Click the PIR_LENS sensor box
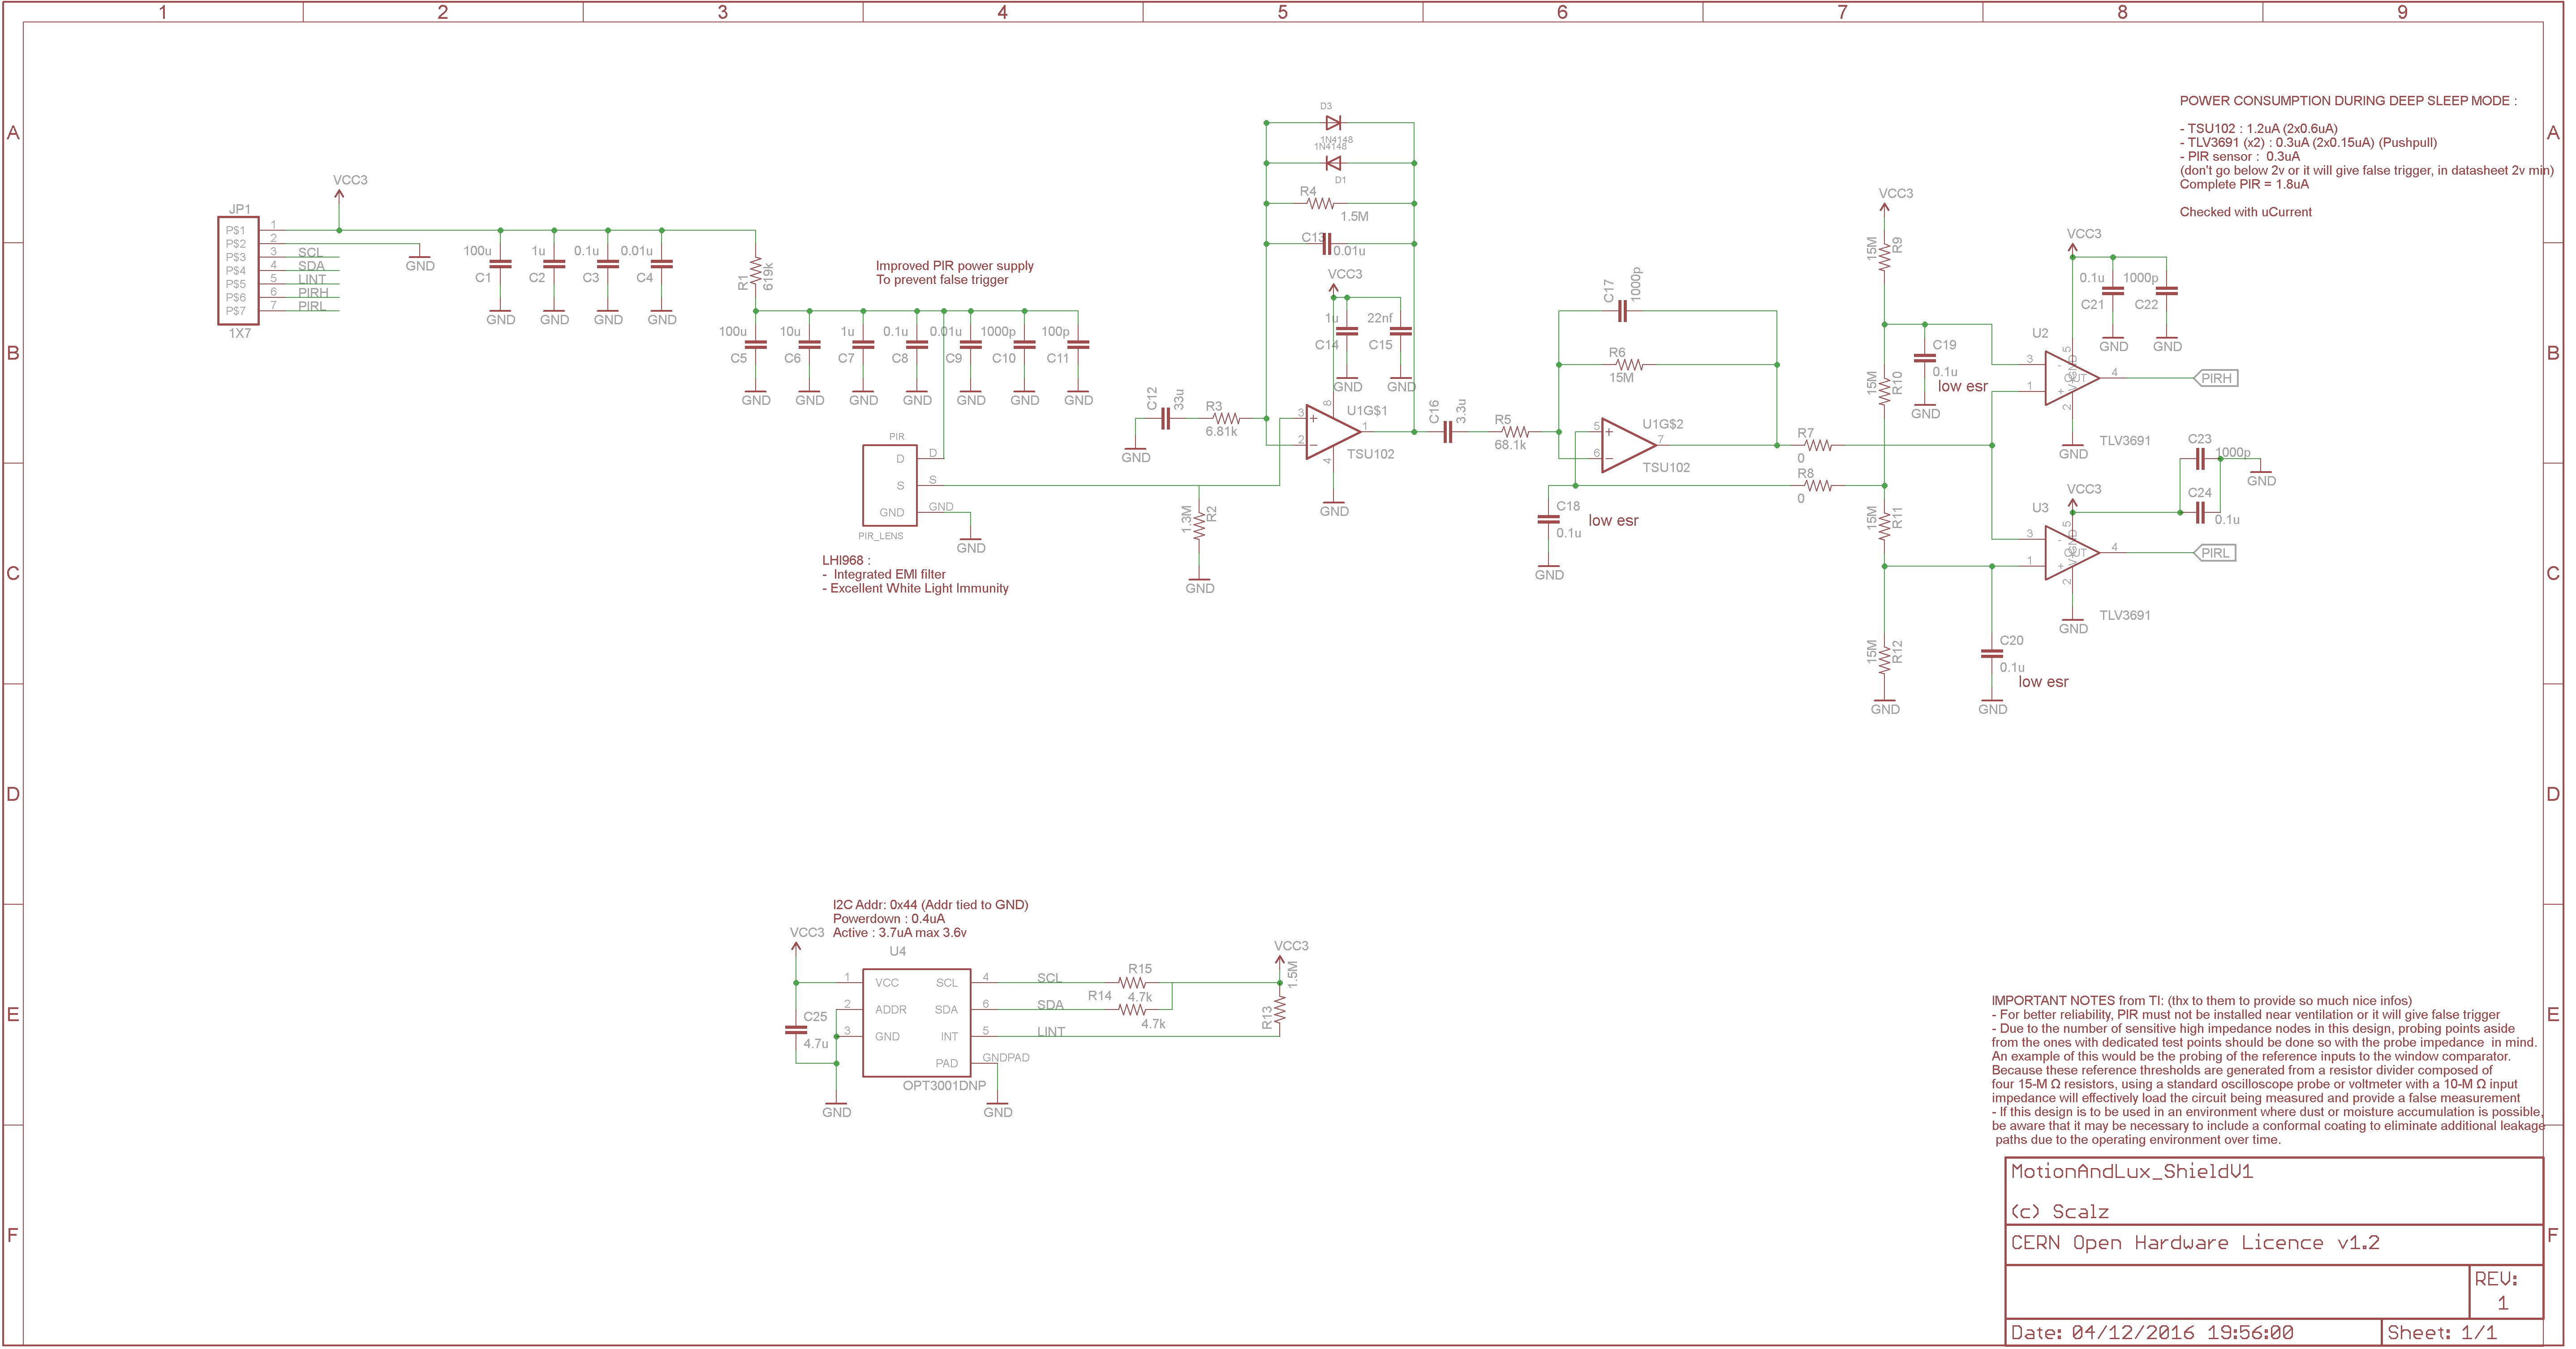This screenshot has width=2576, height=1349. pyautogui.click(x=889, y=486)
